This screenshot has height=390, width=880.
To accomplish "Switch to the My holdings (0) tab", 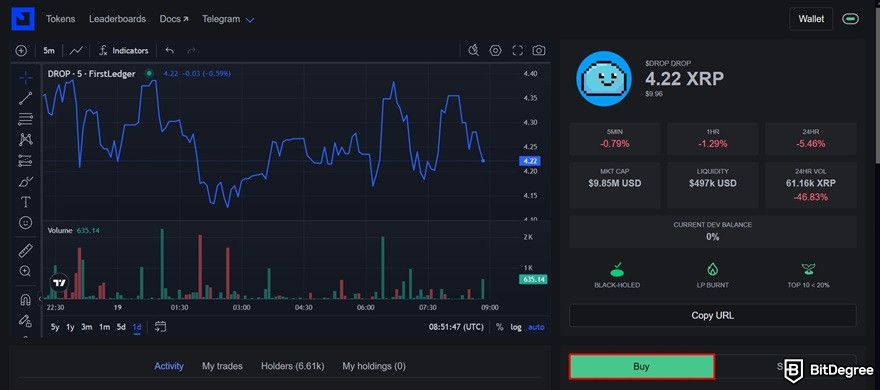I will (x=374, y=366).
